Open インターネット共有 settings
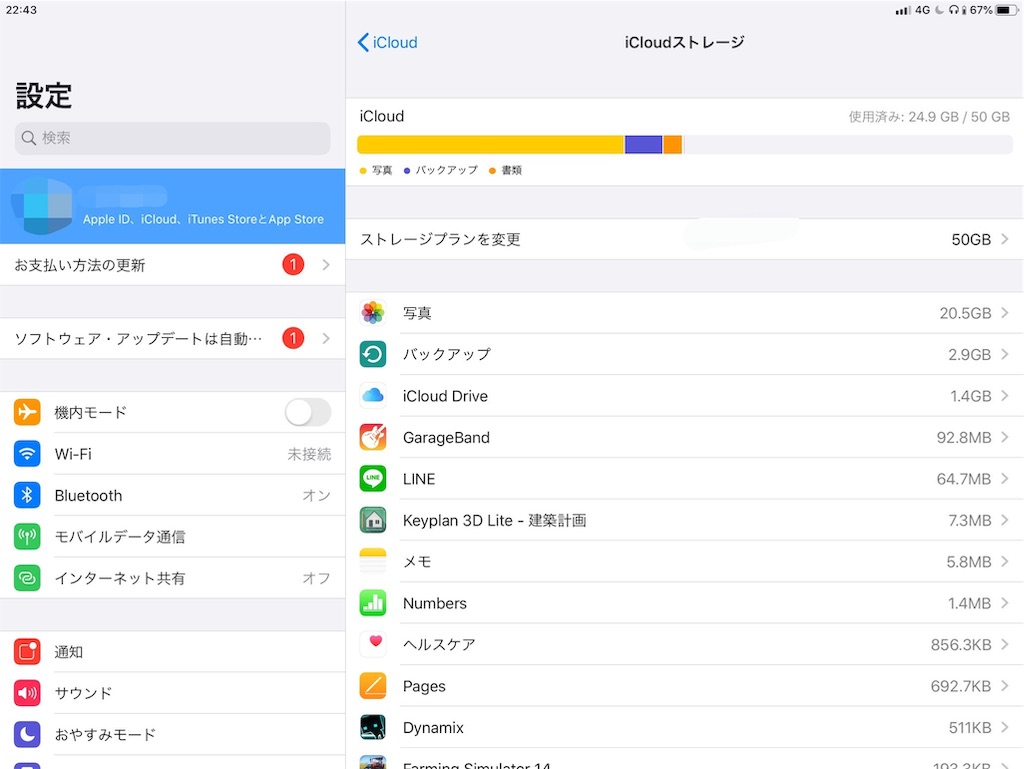The height and width of the screenshot is (769, 1024). tap(172, 578)
